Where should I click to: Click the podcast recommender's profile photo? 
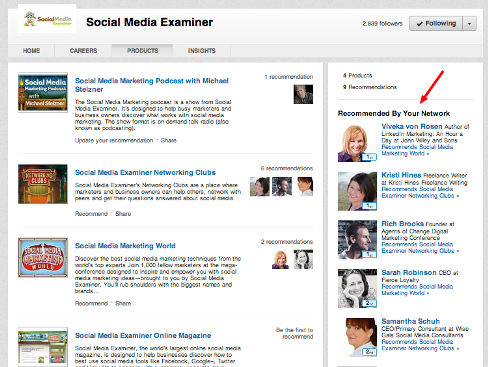tap(303, 94)
